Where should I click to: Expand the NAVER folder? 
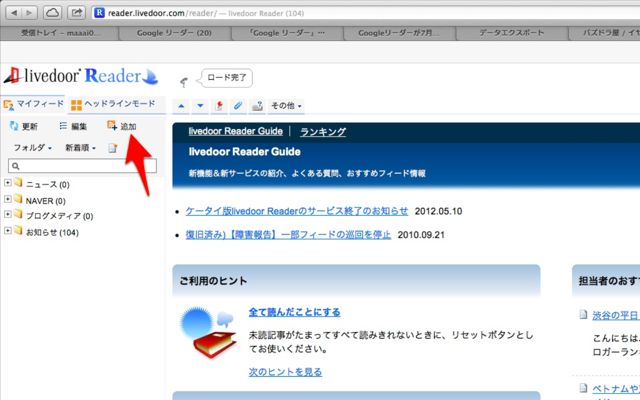tap(7, 199)
